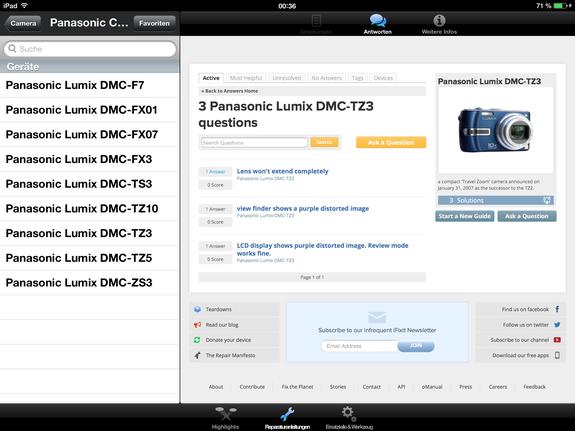Click the Fix the Planet footer link

pos(297,387)
